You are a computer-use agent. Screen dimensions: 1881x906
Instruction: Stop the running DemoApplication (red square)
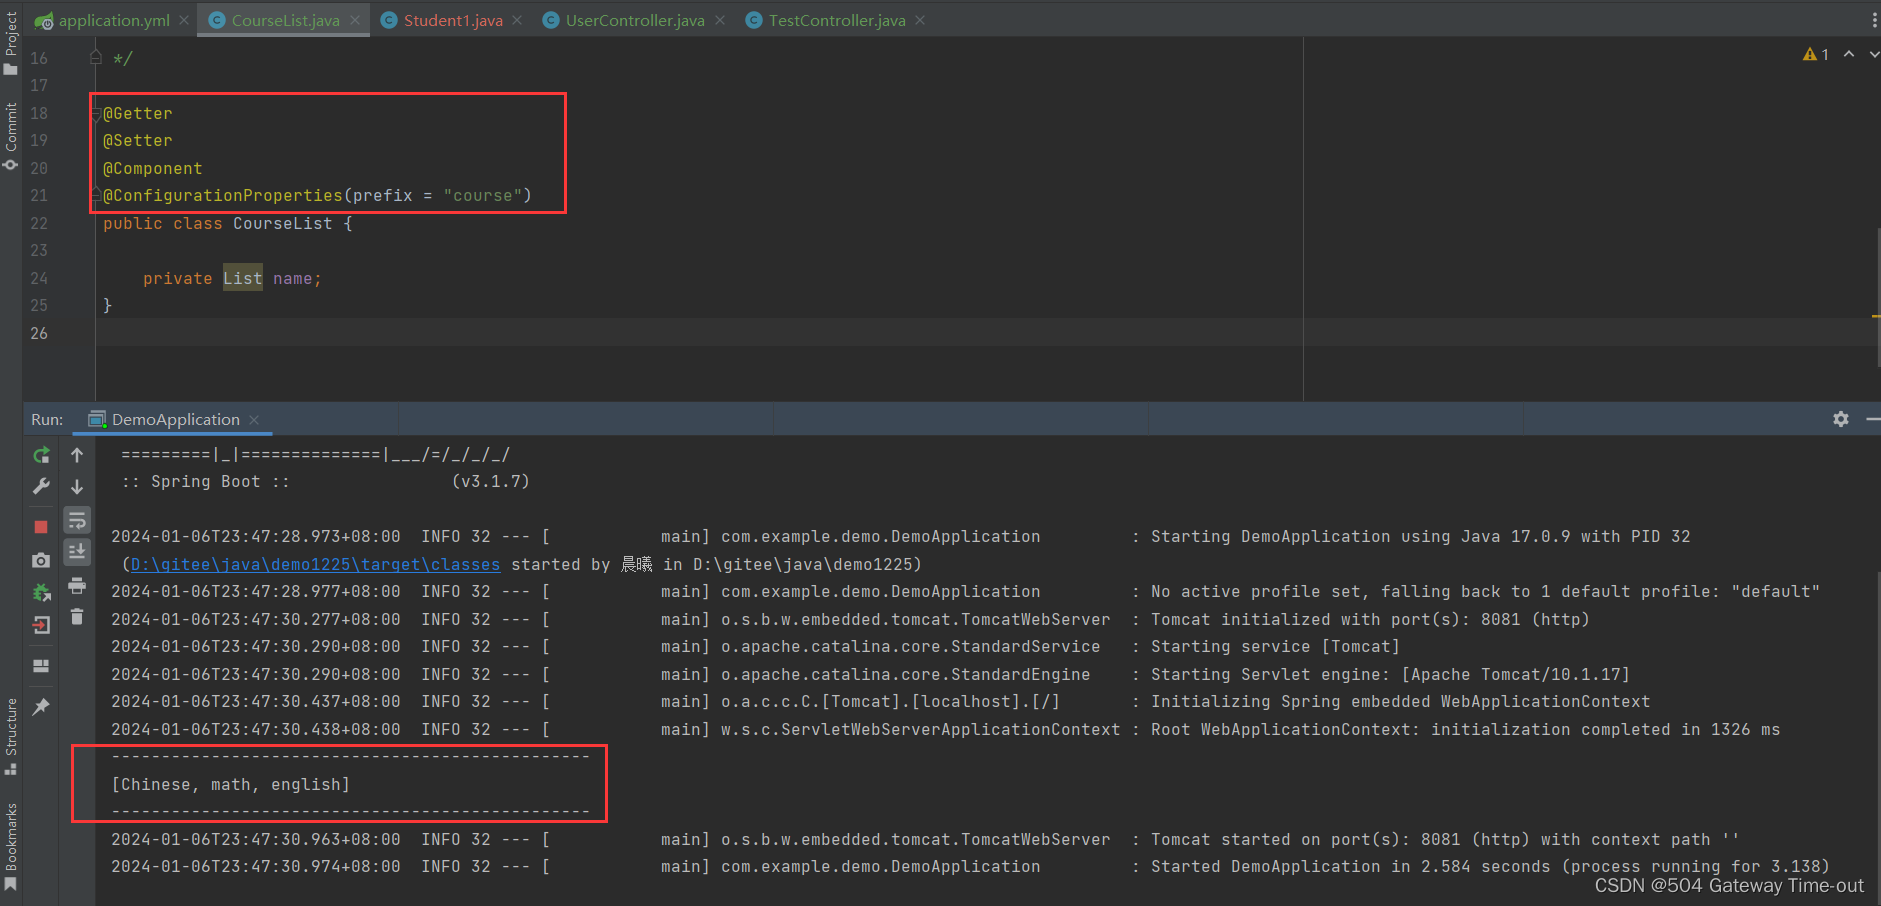point(41,527)
